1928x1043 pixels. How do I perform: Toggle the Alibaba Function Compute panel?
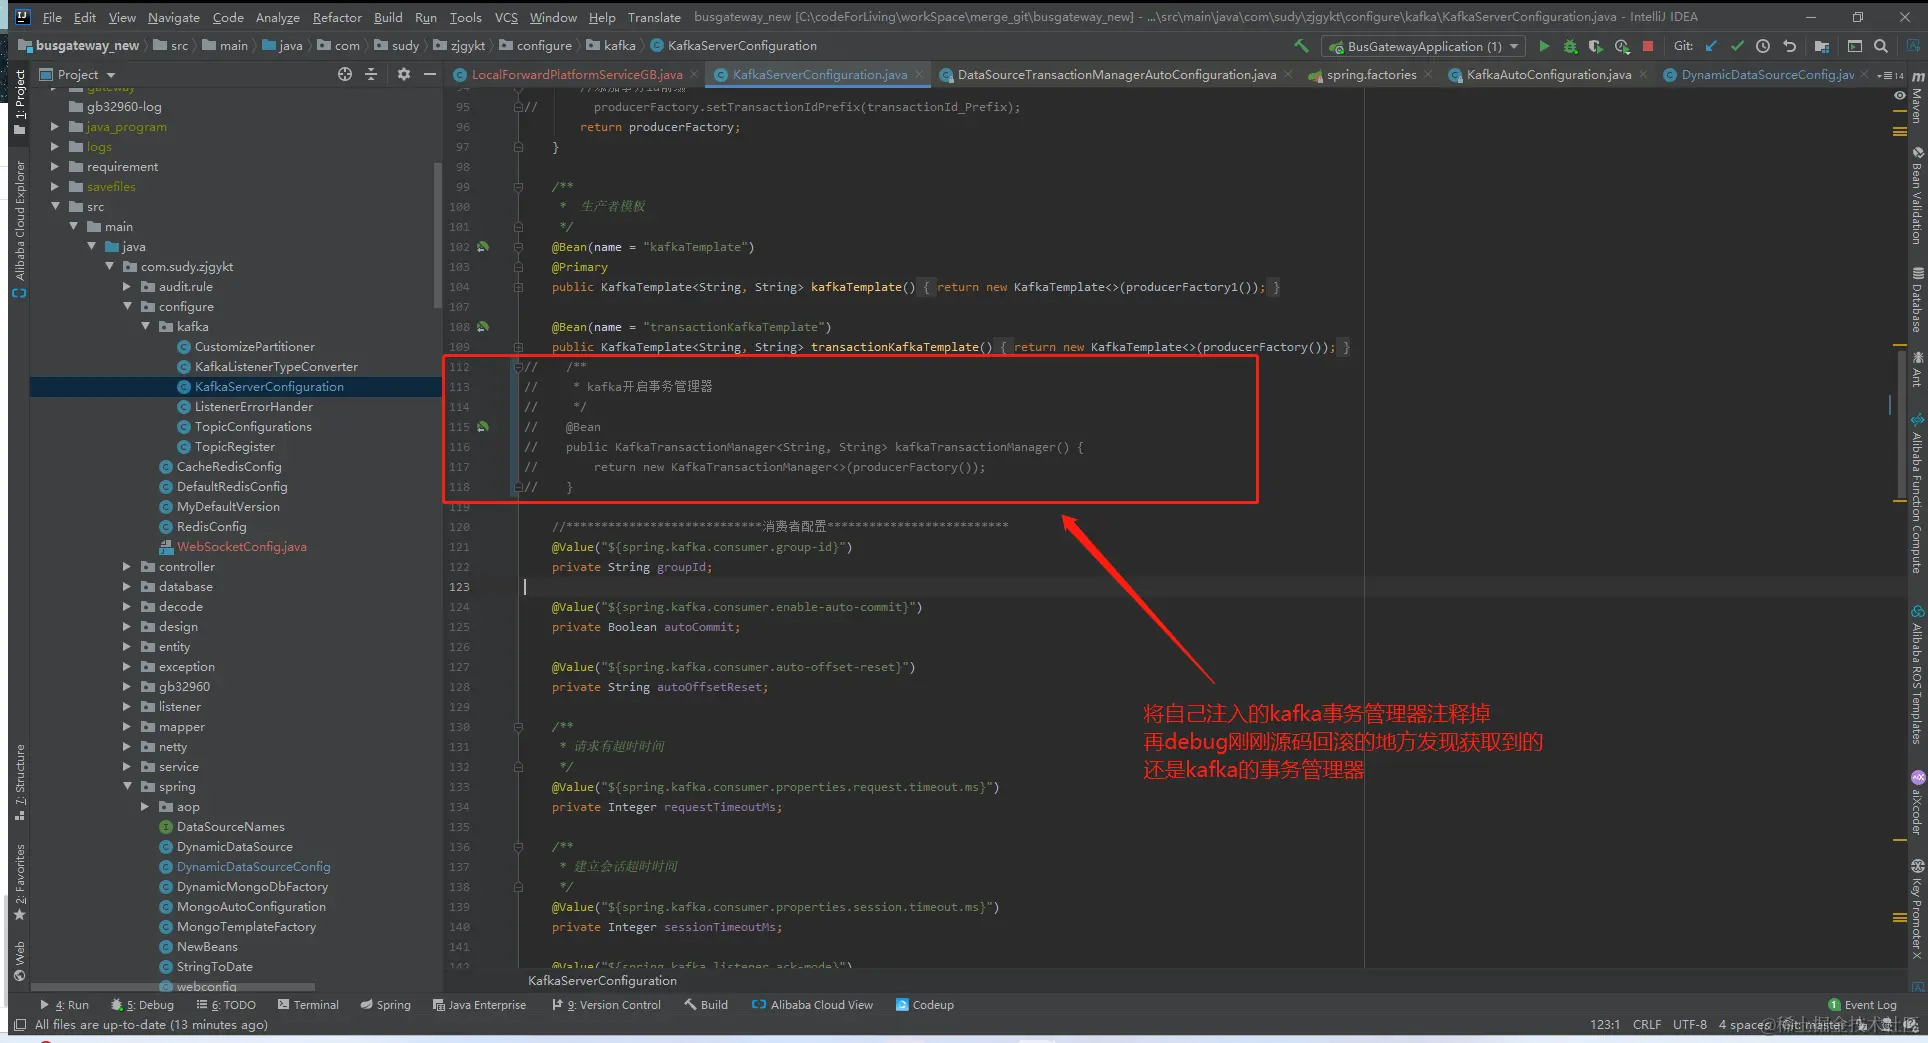[x=1917, y=495]
